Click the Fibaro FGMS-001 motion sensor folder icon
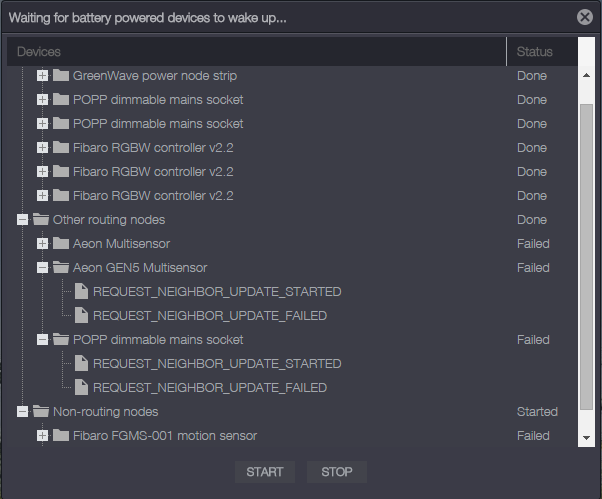 click(x=61, y=436)
